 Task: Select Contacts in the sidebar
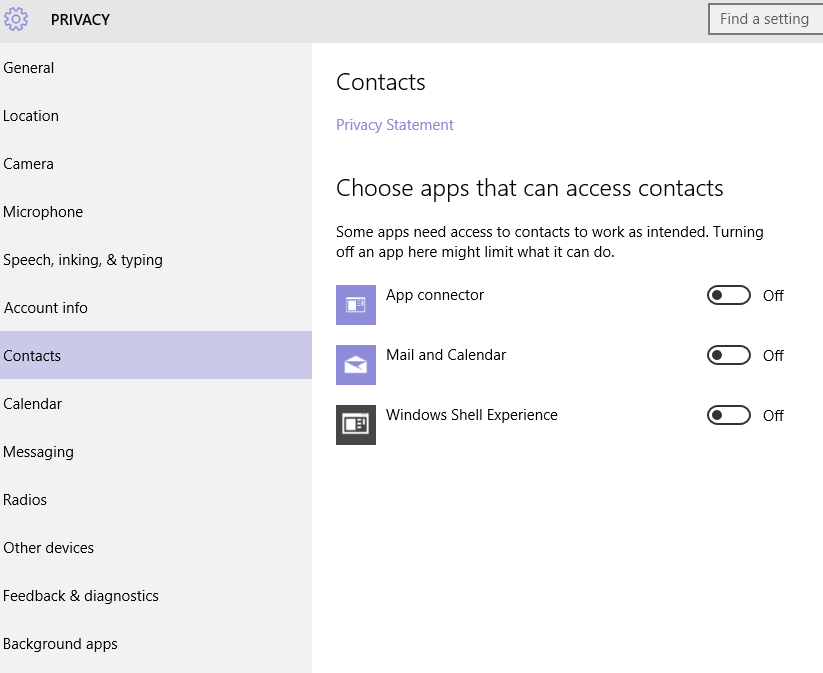tap(156, 355)
